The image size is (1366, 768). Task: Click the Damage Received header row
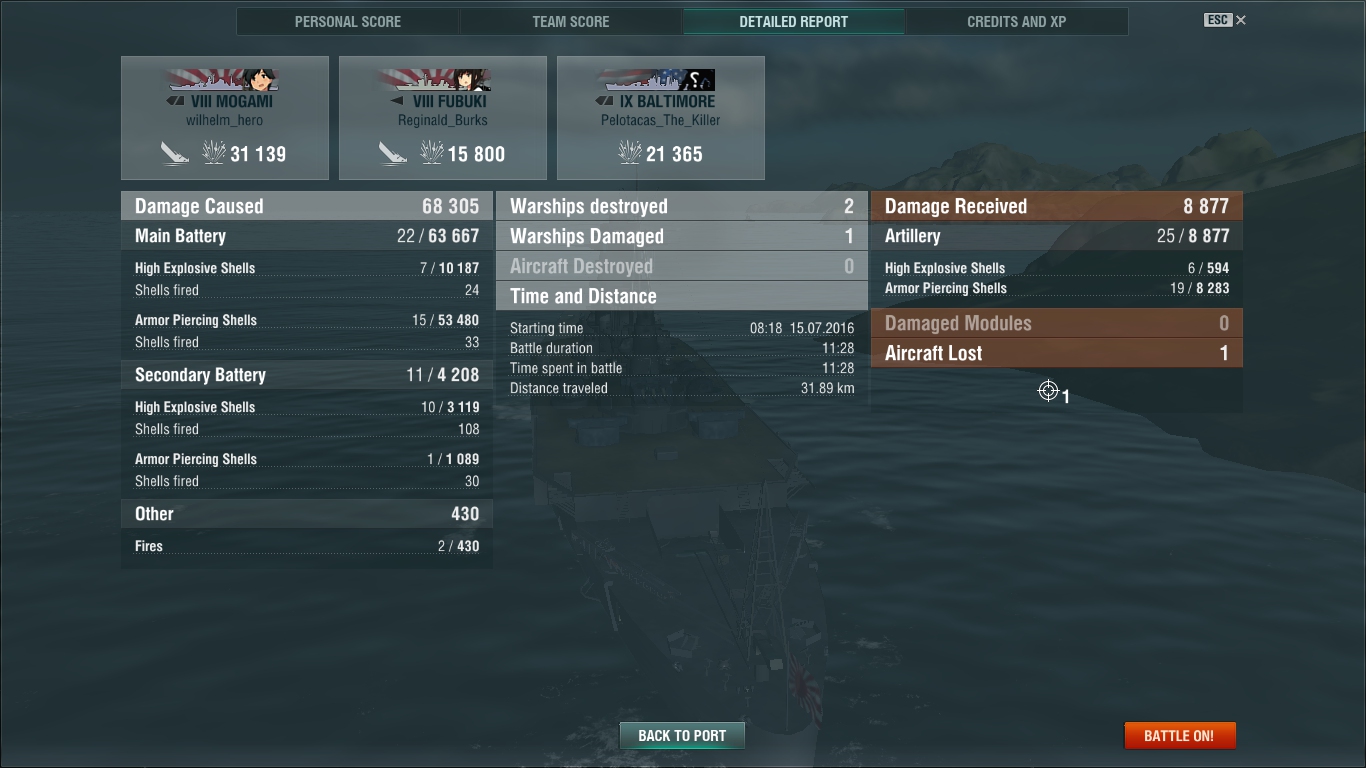tap(1056, 206)
